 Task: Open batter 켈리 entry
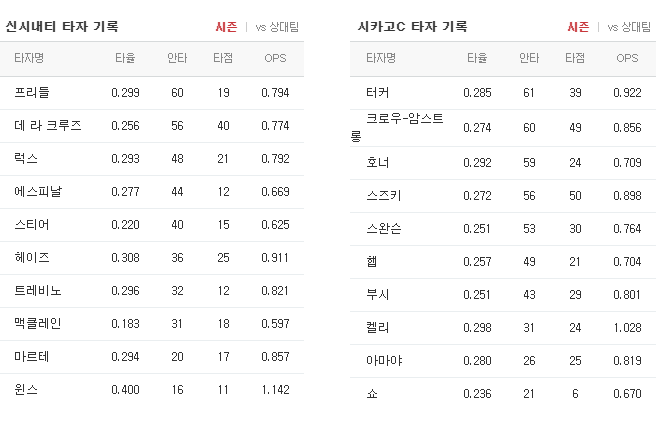click(x=378, y=327)
